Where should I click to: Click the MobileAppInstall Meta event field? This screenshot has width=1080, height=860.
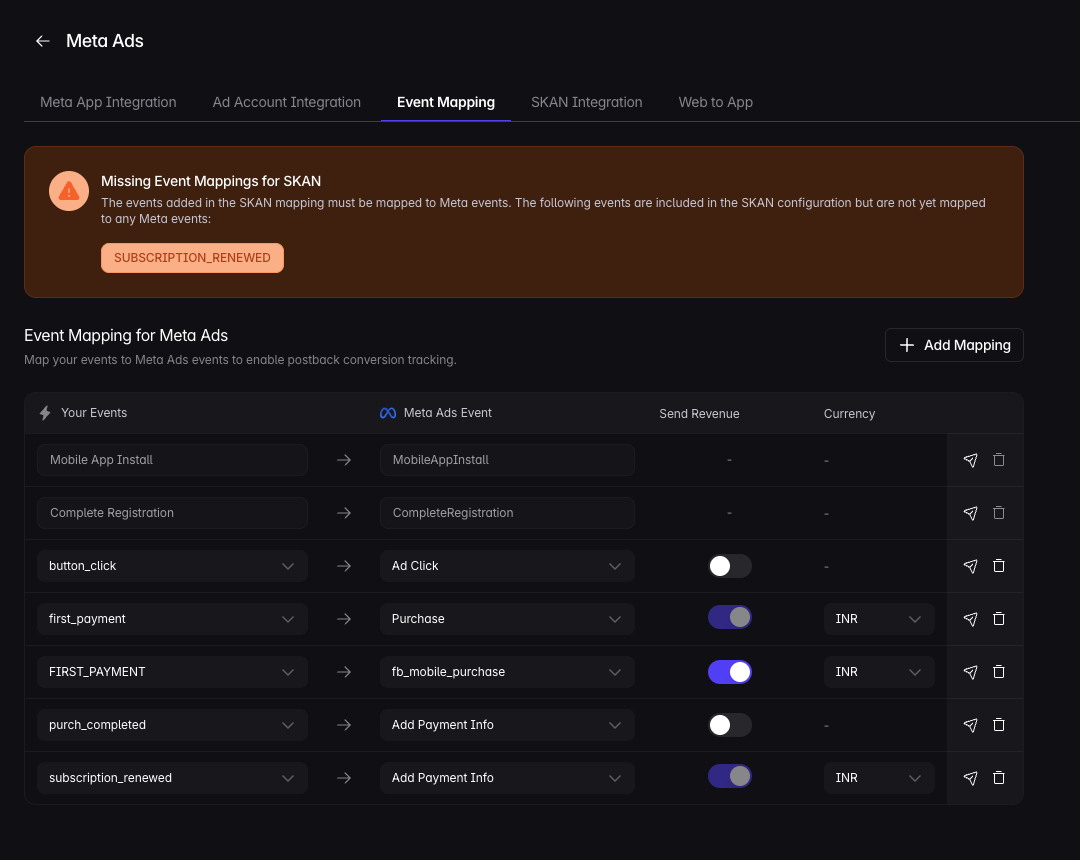507,460
